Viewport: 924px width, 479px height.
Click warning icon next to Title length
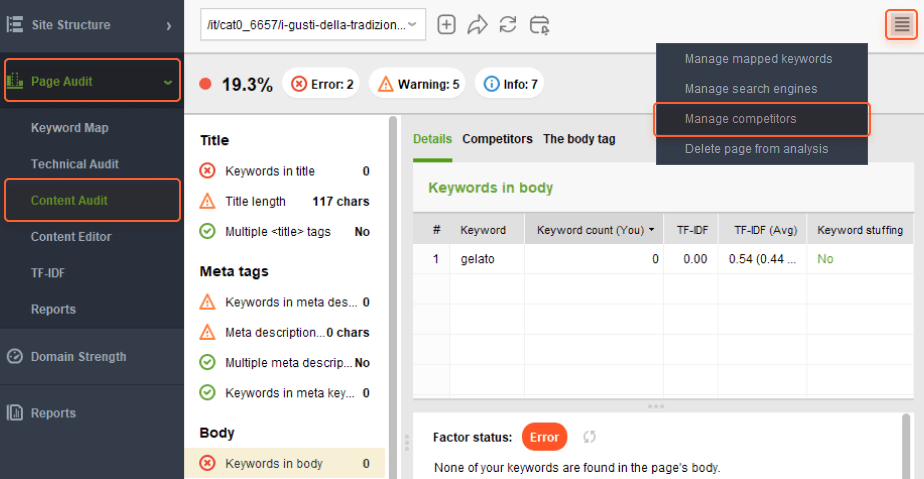coord(207,201)
